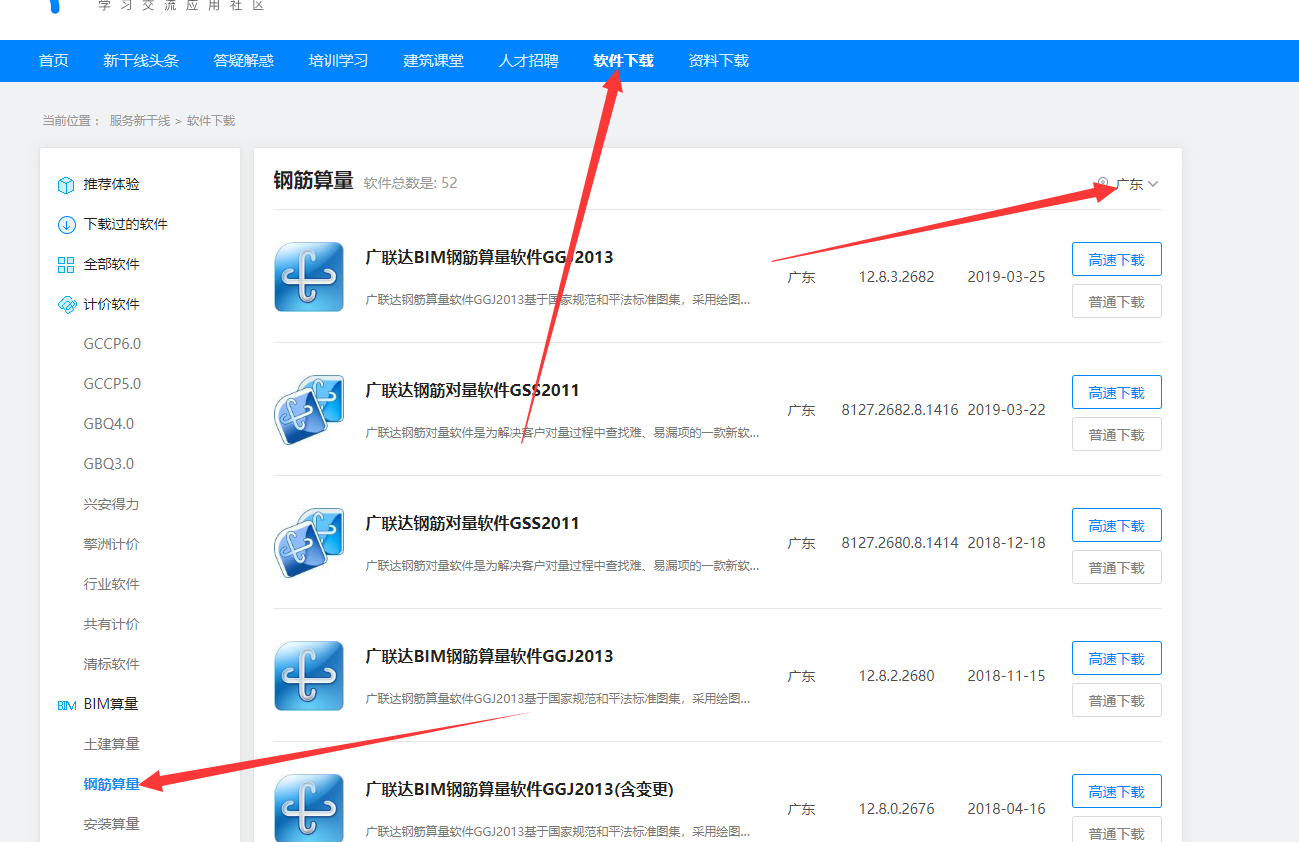Select 计价软件 category in the sidebar
1299x842 pixels.
(112, 305)
